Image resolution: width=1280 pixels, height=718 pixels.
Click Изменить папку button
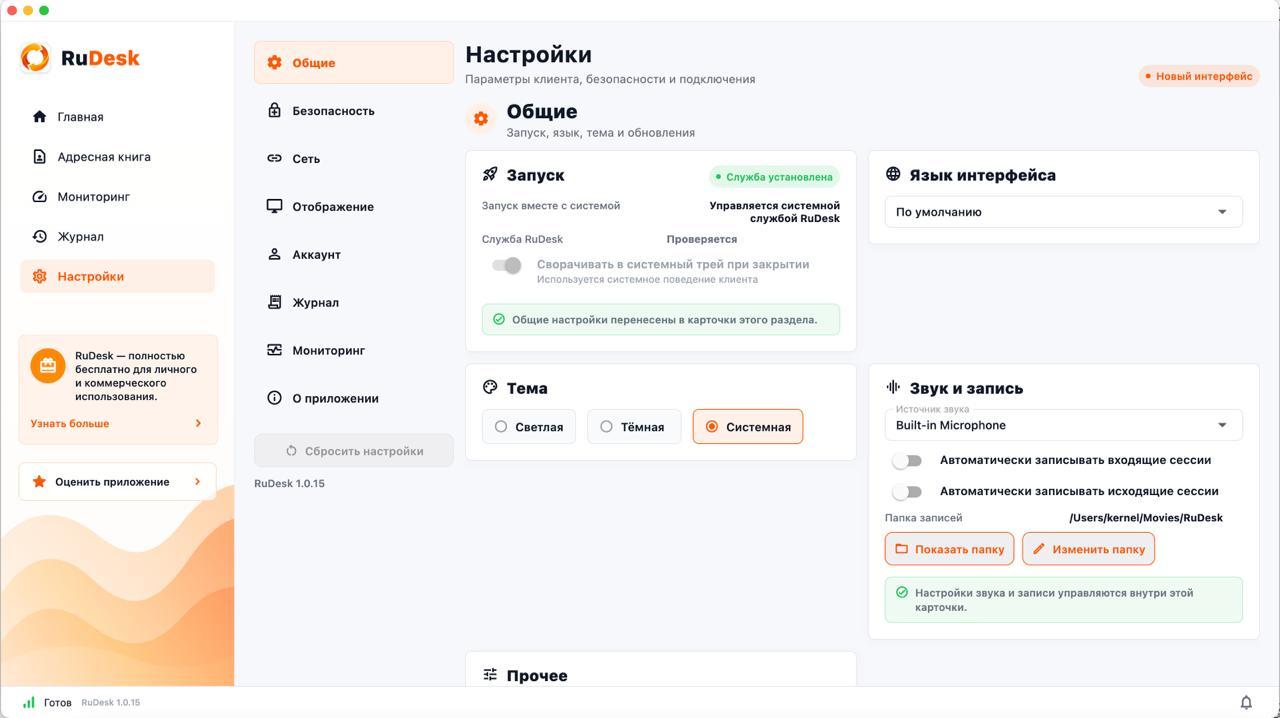tap(1088, 549)
